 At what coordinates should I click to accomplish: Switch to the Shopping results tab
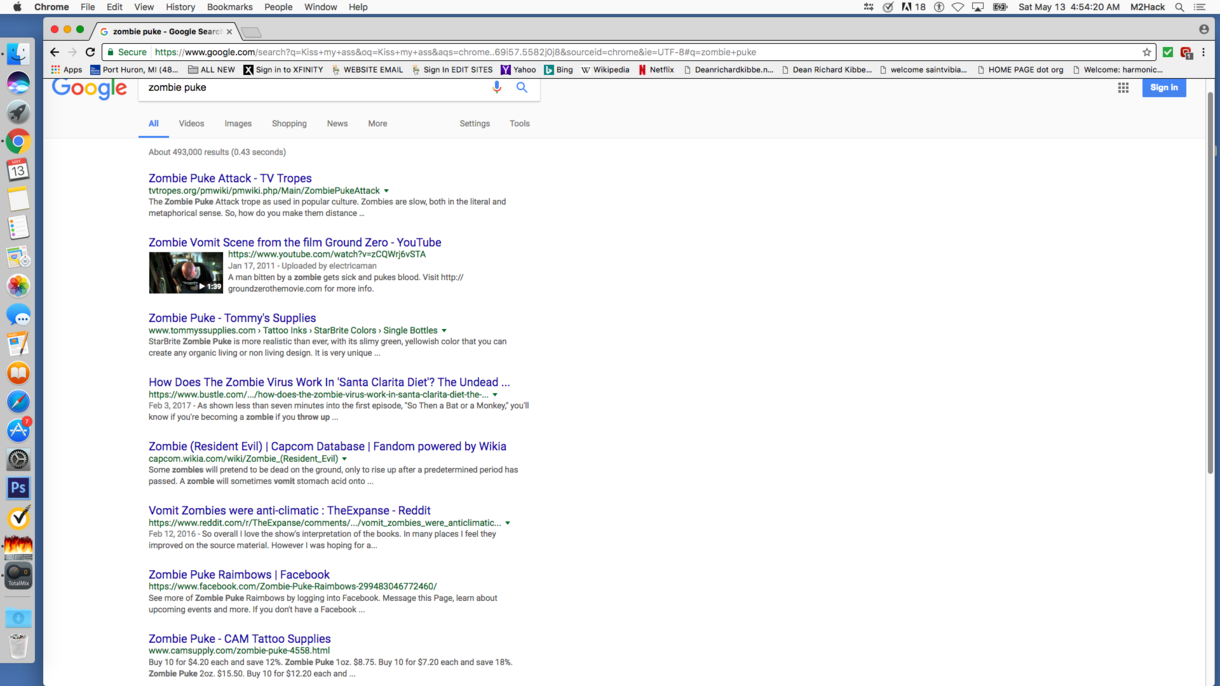tap(289, 124)
